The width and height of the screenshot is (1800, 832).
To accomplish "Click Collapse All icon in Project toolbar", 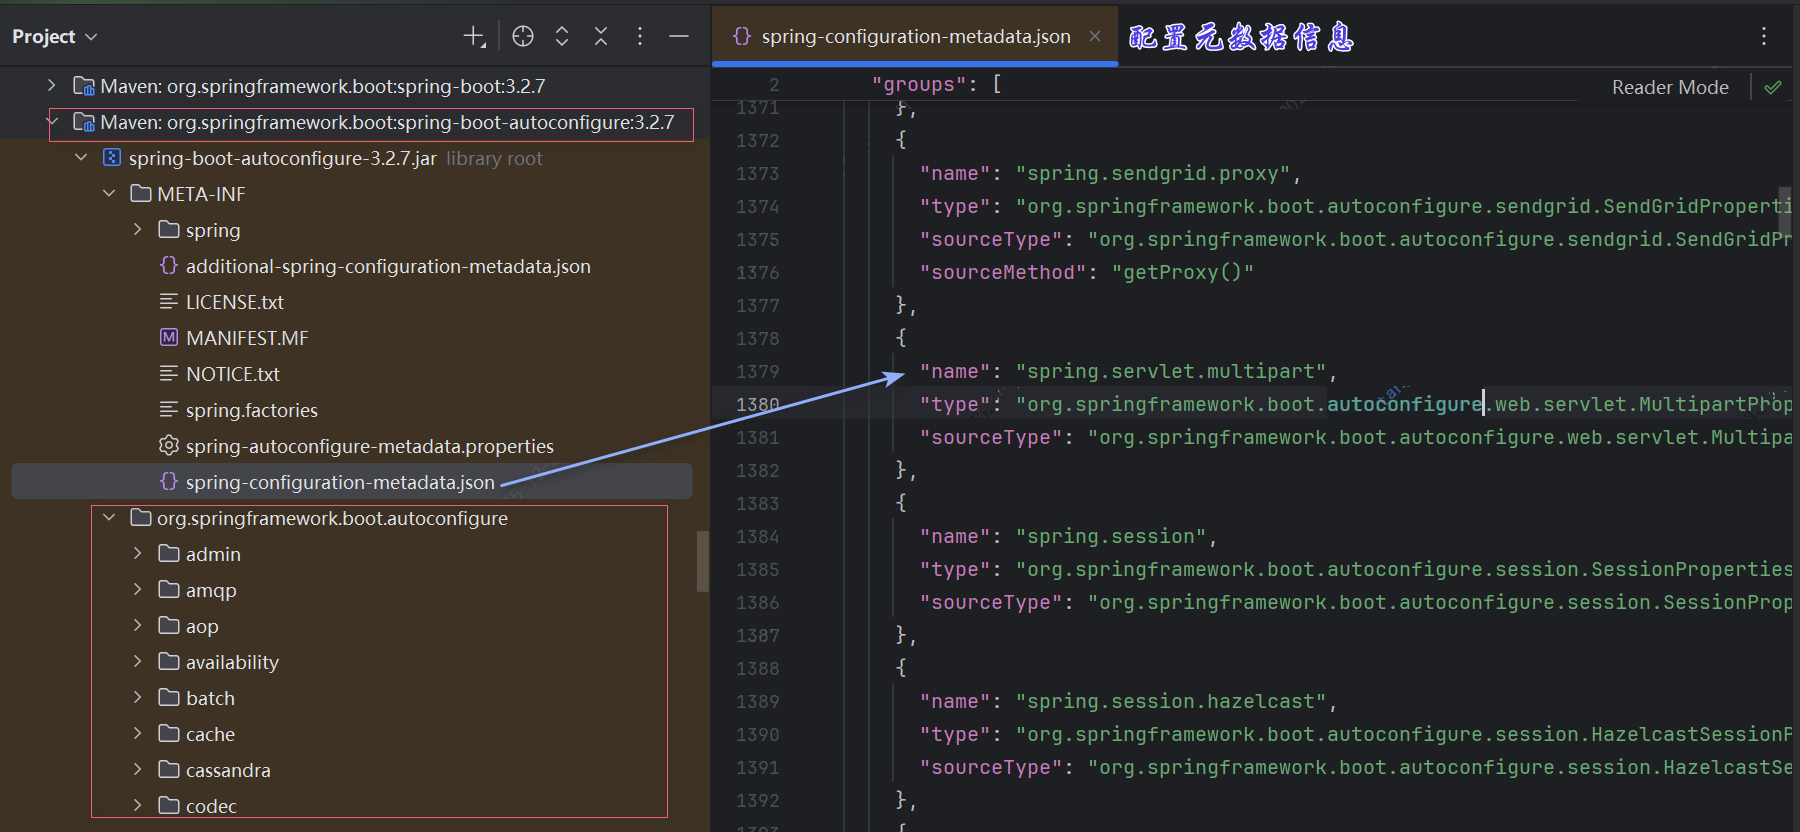I will [601, 36].
